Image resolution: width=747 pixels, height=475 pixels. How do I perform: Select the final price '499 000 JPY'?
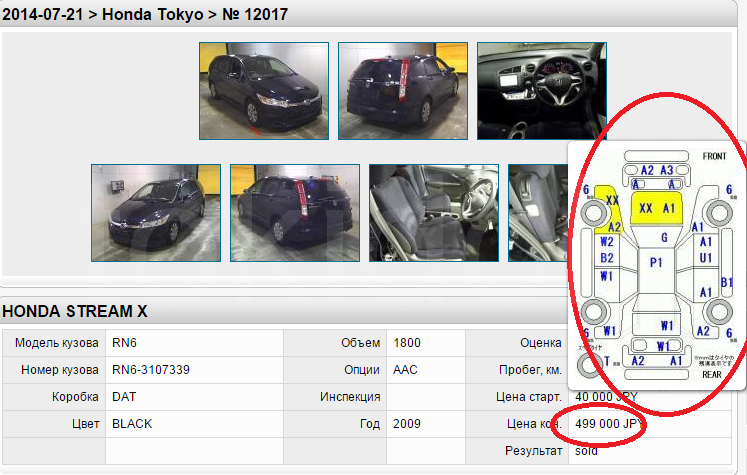(609, 424)
